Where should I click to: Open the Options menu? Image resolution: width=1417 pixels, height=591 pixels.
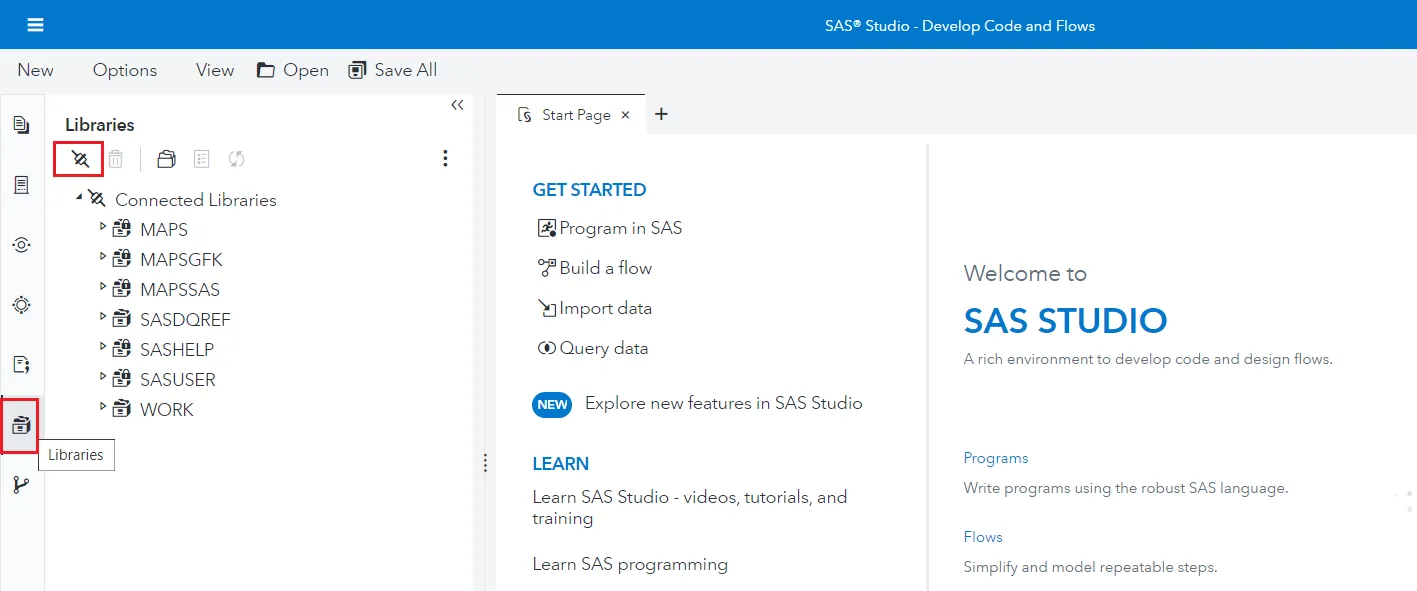coord(125,70)
